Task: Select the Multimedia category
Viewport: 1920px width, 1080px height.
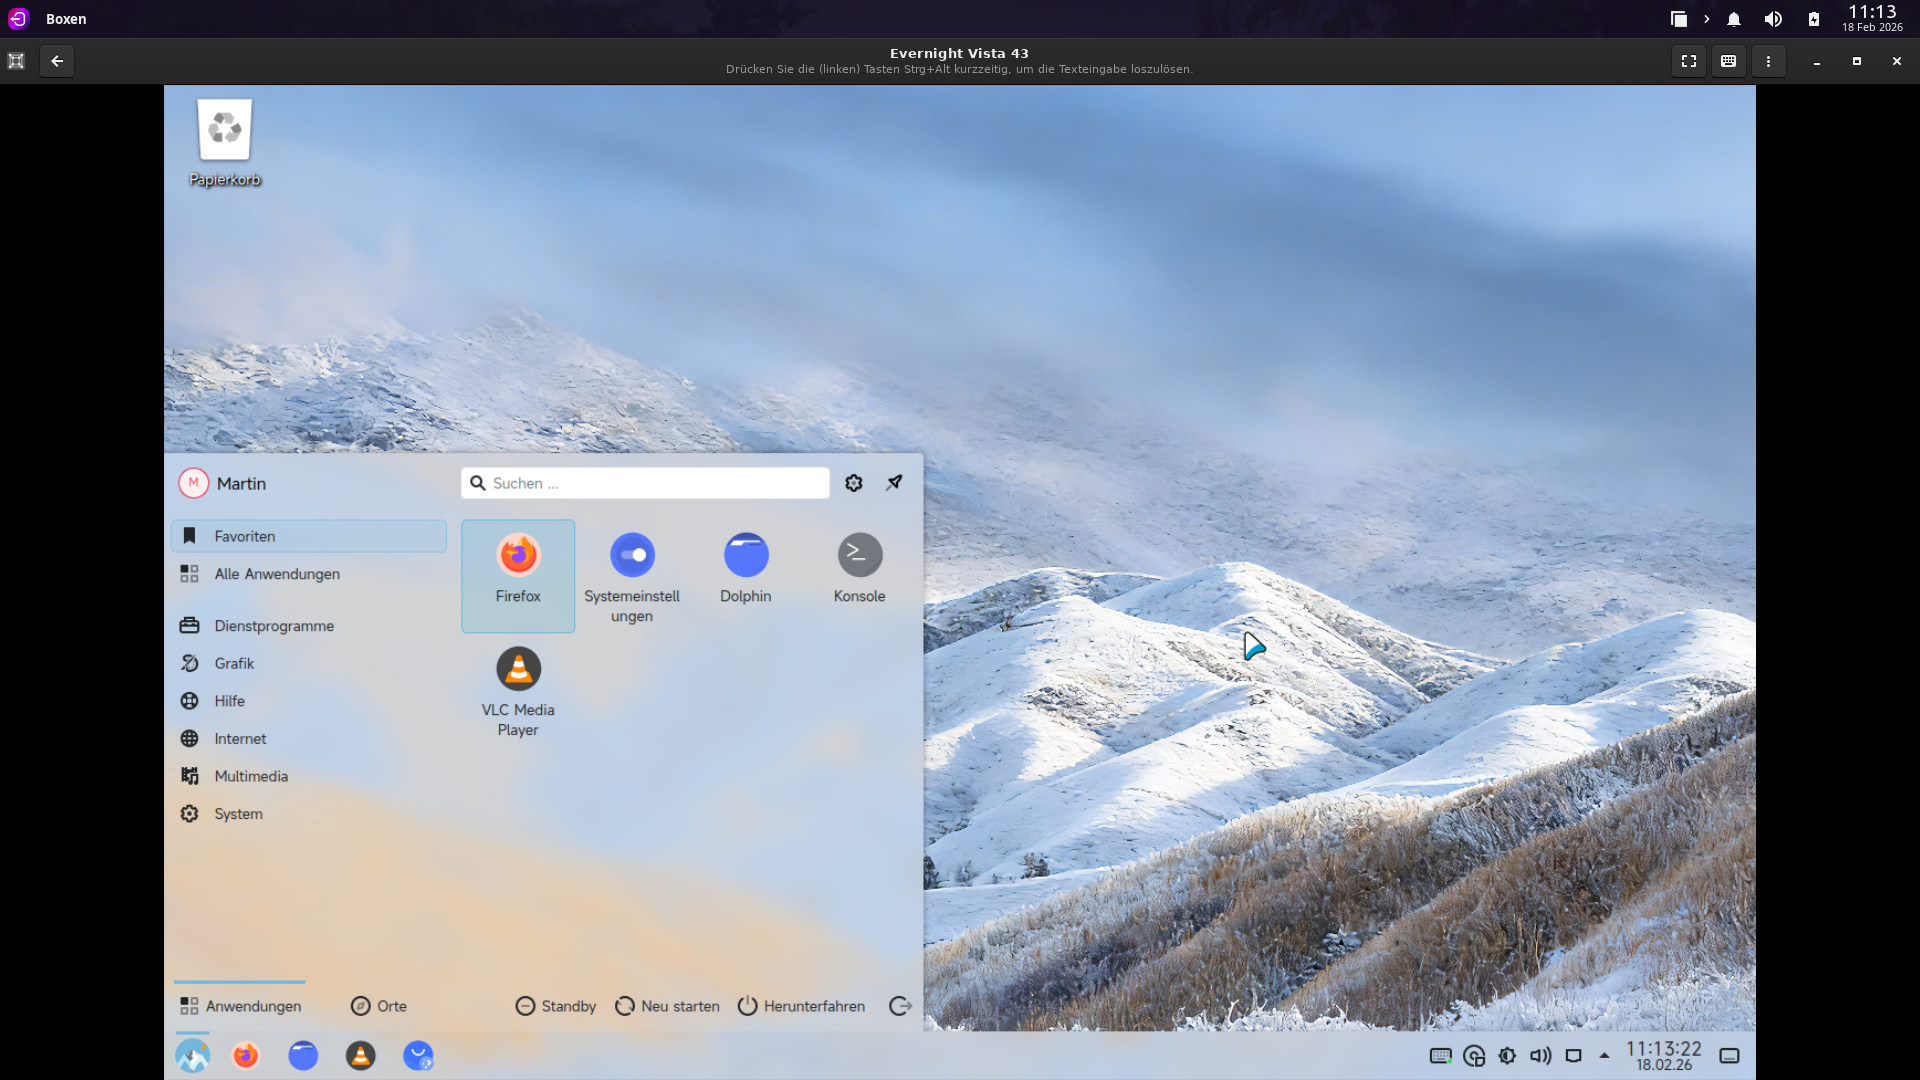Action: 250,776
